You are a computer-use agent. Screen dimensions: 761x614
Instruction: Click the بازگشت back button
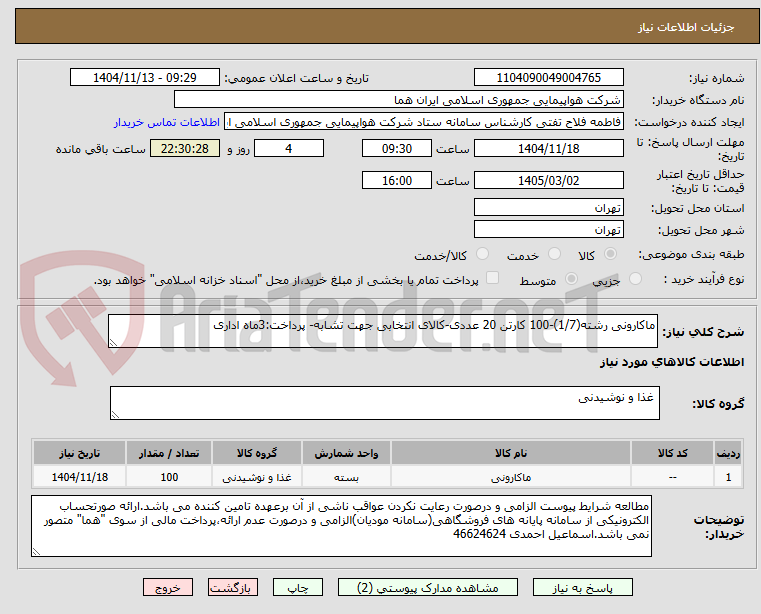(233, 587)
